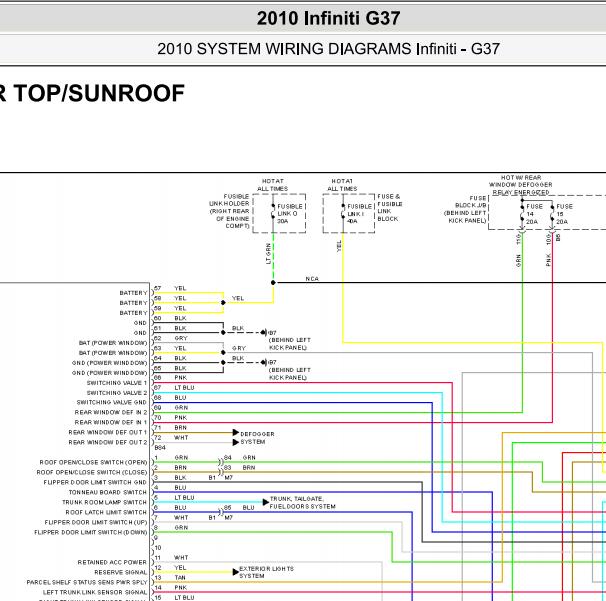
Task: Select the vertical "LT GRN" wire label
Action: 268,254
